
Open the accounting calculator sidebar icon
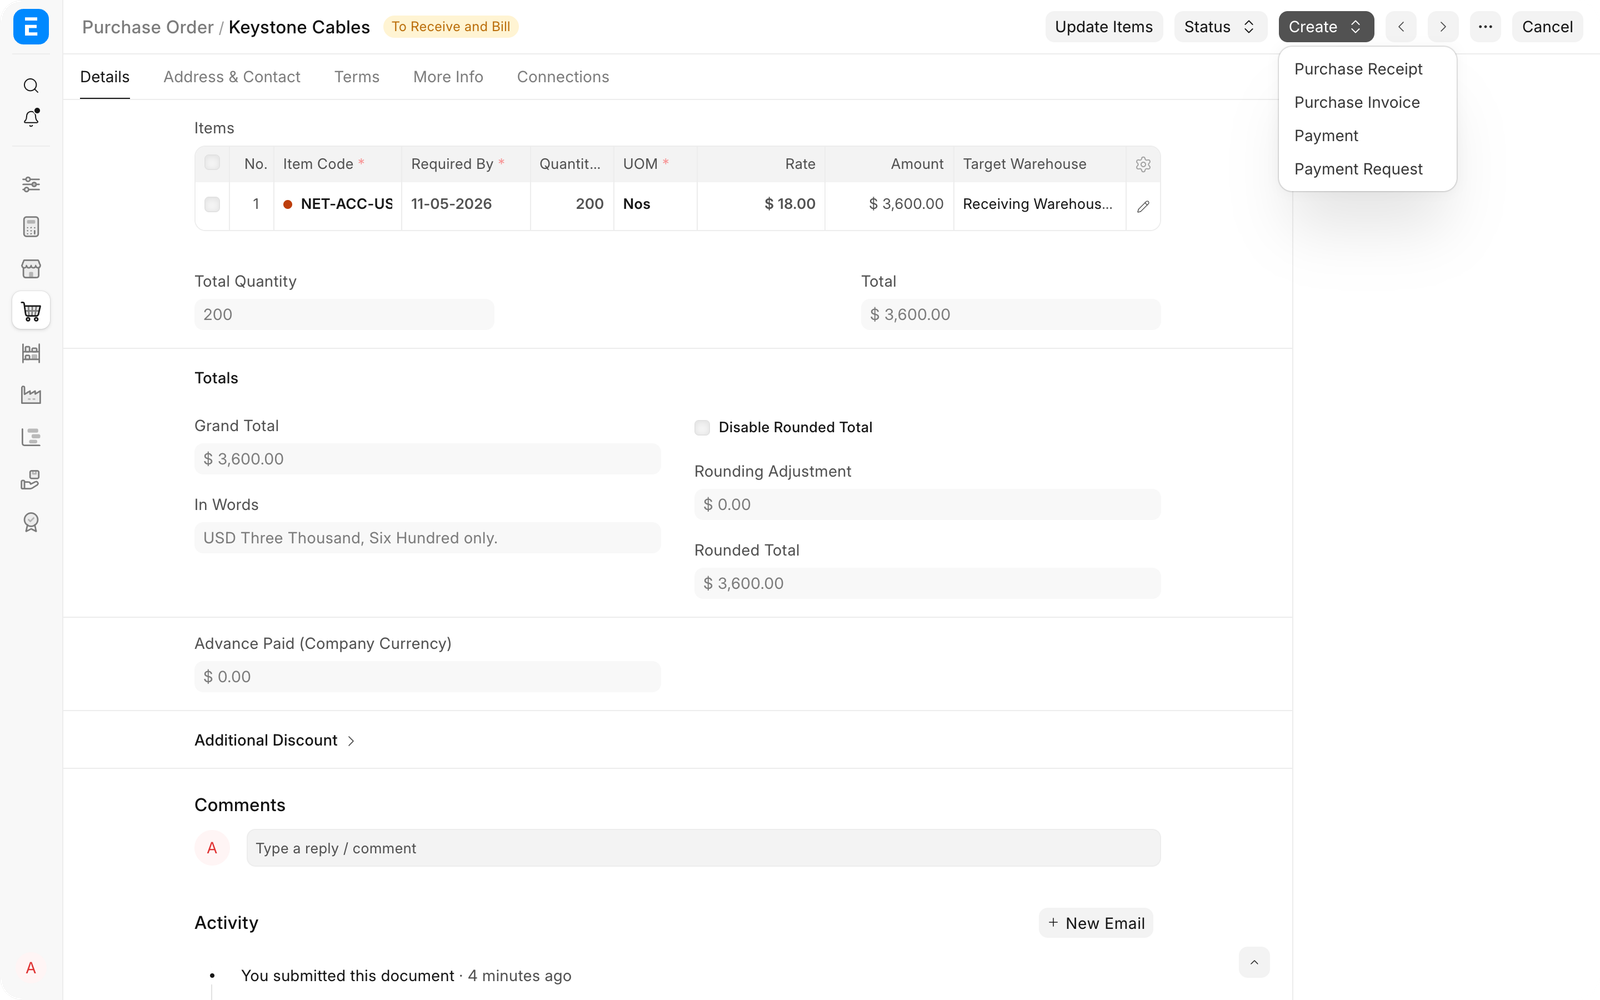(x=31, y=227)
